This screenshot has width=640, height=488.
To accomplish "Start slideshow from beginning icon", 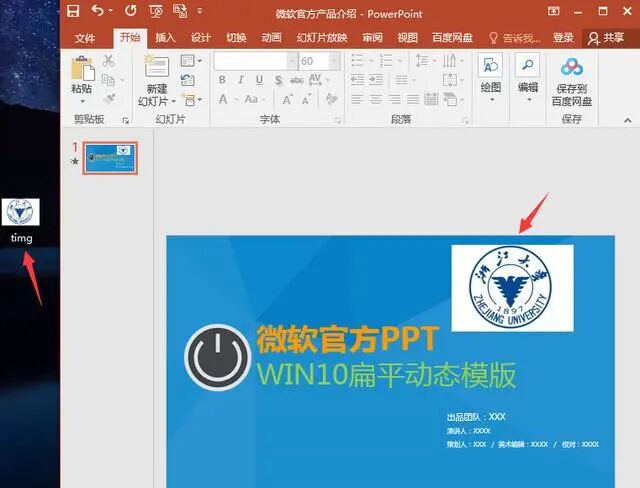I will click(x=156, y=11).
